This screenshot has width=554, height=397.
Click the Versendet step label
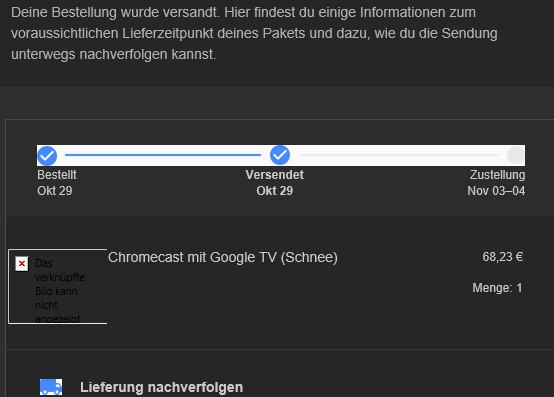[x=275, y=175]
